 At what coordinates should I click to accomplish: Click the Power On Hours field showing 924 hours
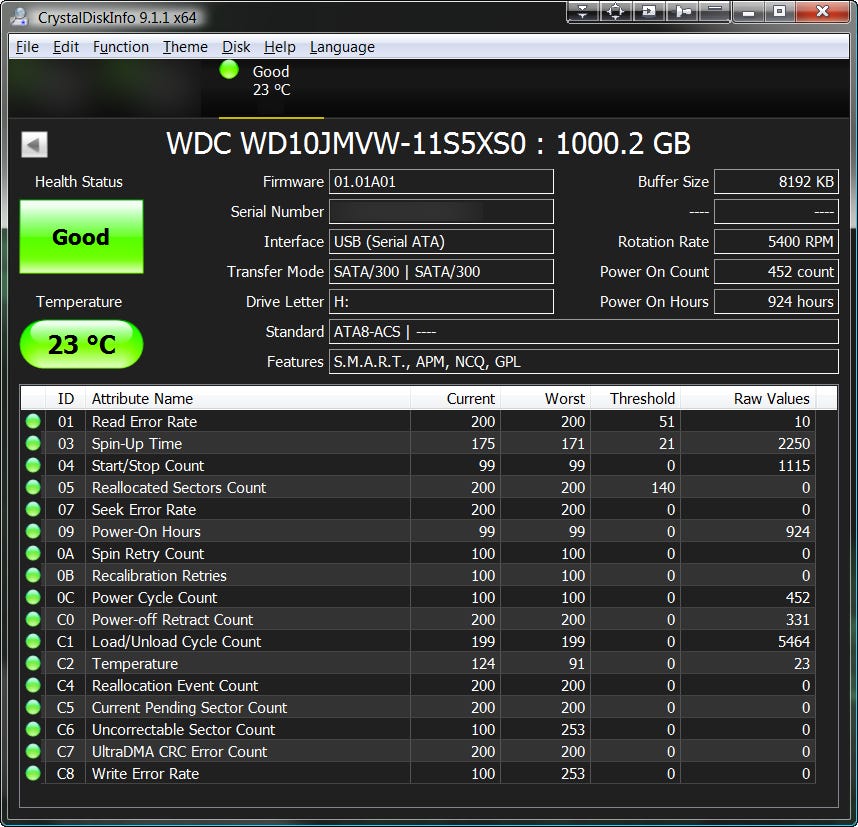[x=776, y=302]
